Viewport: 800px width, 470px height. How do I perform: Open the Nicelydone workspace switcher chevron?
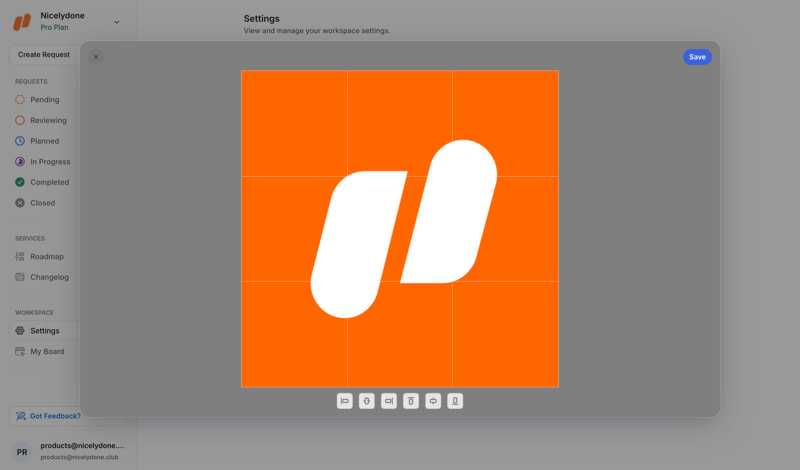(117, 22)
